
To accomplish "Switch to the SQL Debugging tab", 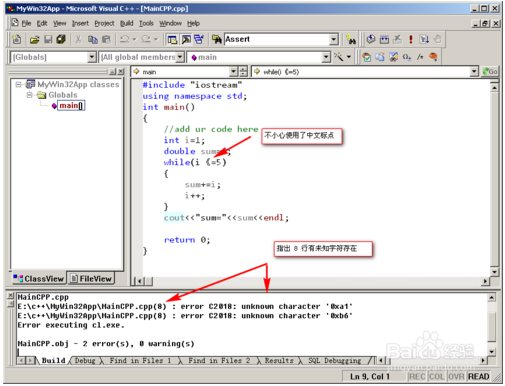I will point(335,360).
